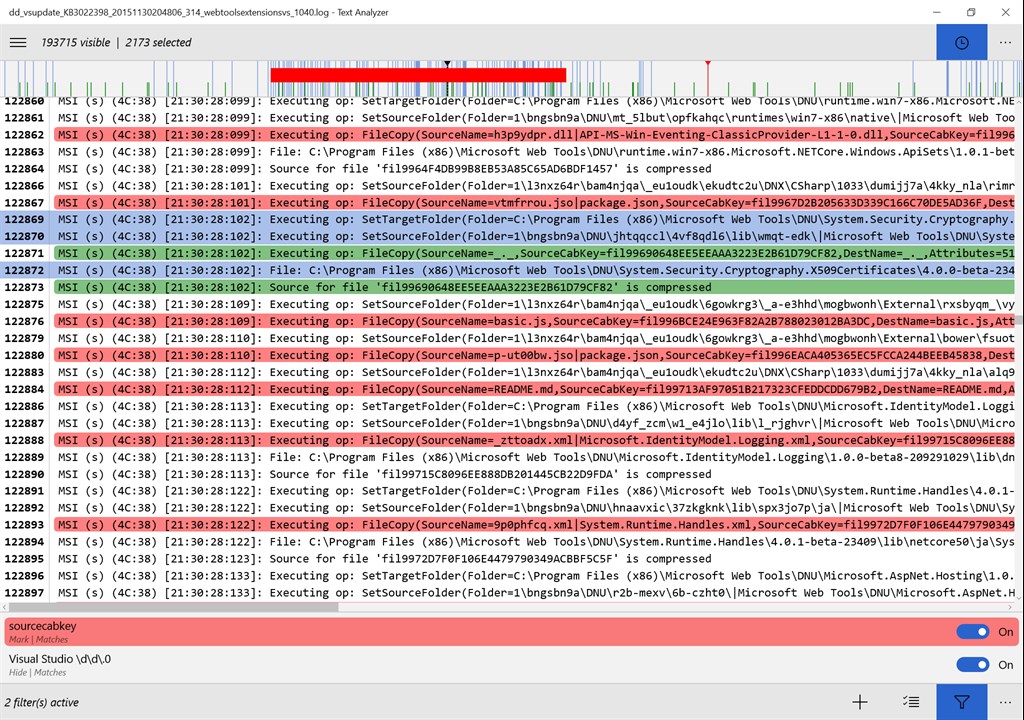Image resolution: width=1024 pixels, height=720 pixels.
Task: Select line 122896 AspNet.Hosting SetTargetFolder
Action: 509,576
